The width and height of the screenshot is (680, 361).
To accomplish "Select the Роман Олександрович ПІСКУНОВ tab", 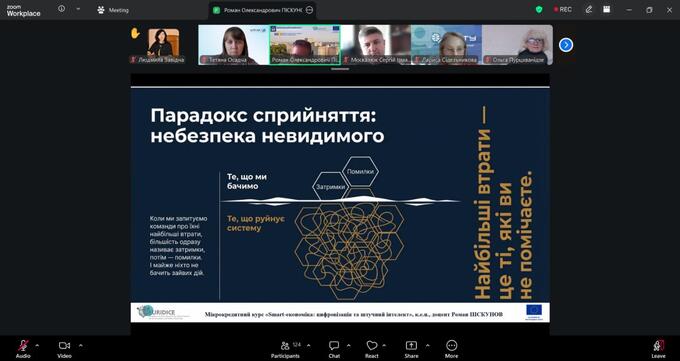I will [x=263, y=10].
